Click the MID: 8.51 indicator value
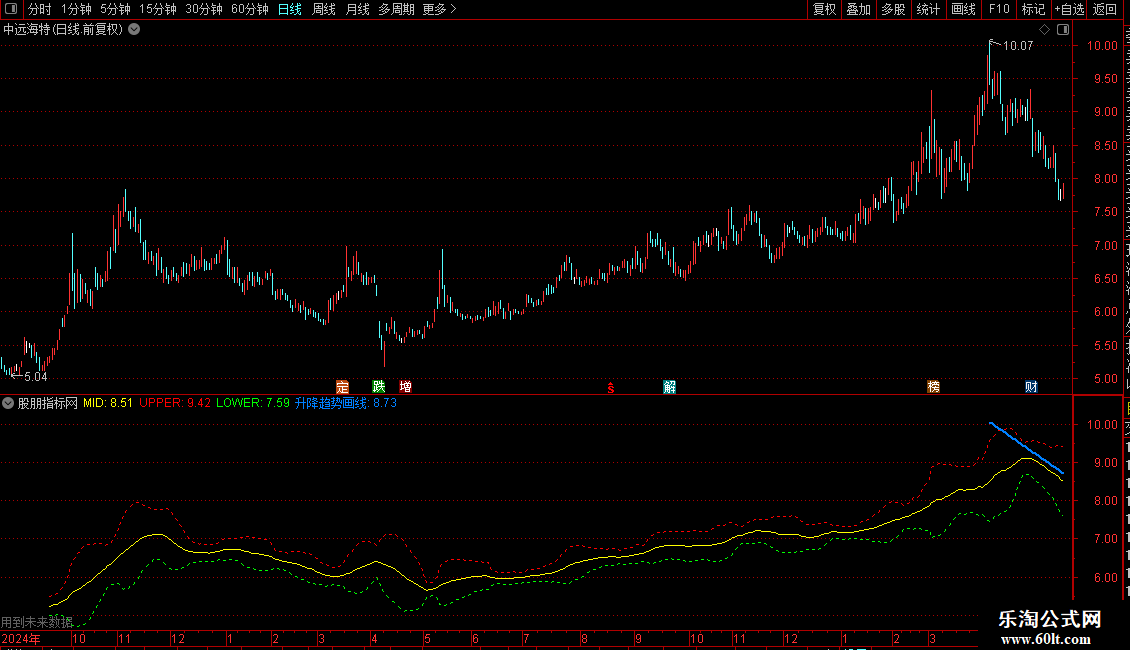Viewport: 1130px width, 650px height. point(108,404)
